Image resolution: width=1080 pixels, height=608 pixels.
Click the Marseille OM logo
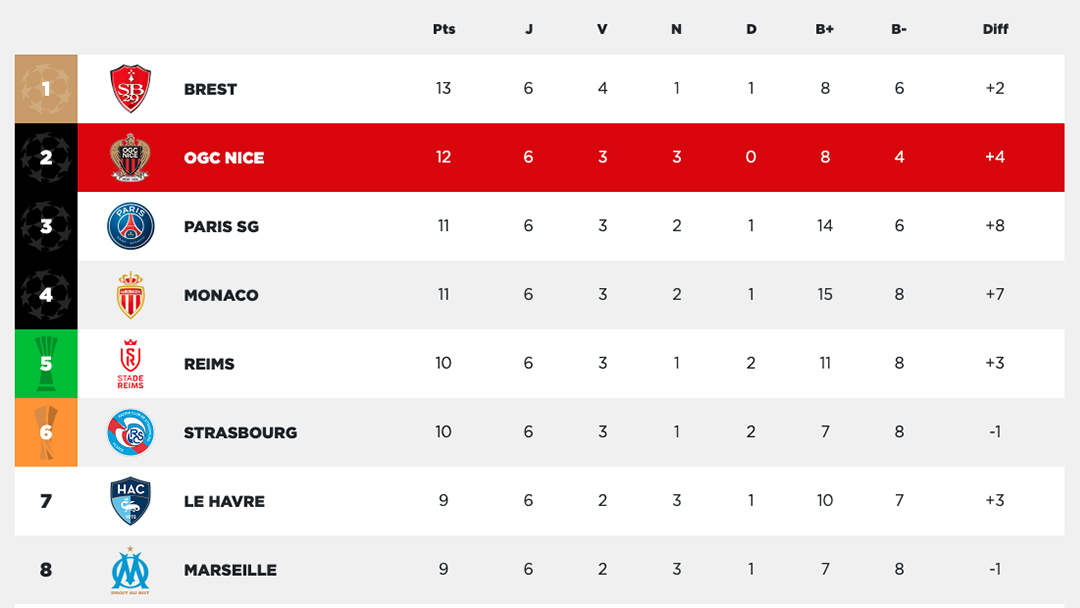(130, 570)
